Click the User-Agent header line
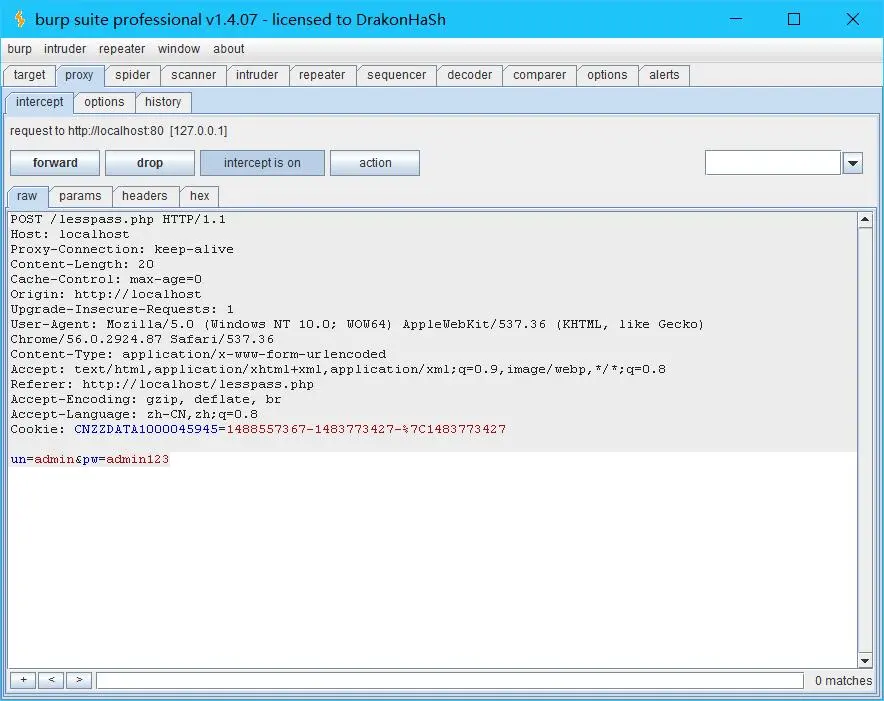This screenshot has height=701, width=884. coord(357,332)
